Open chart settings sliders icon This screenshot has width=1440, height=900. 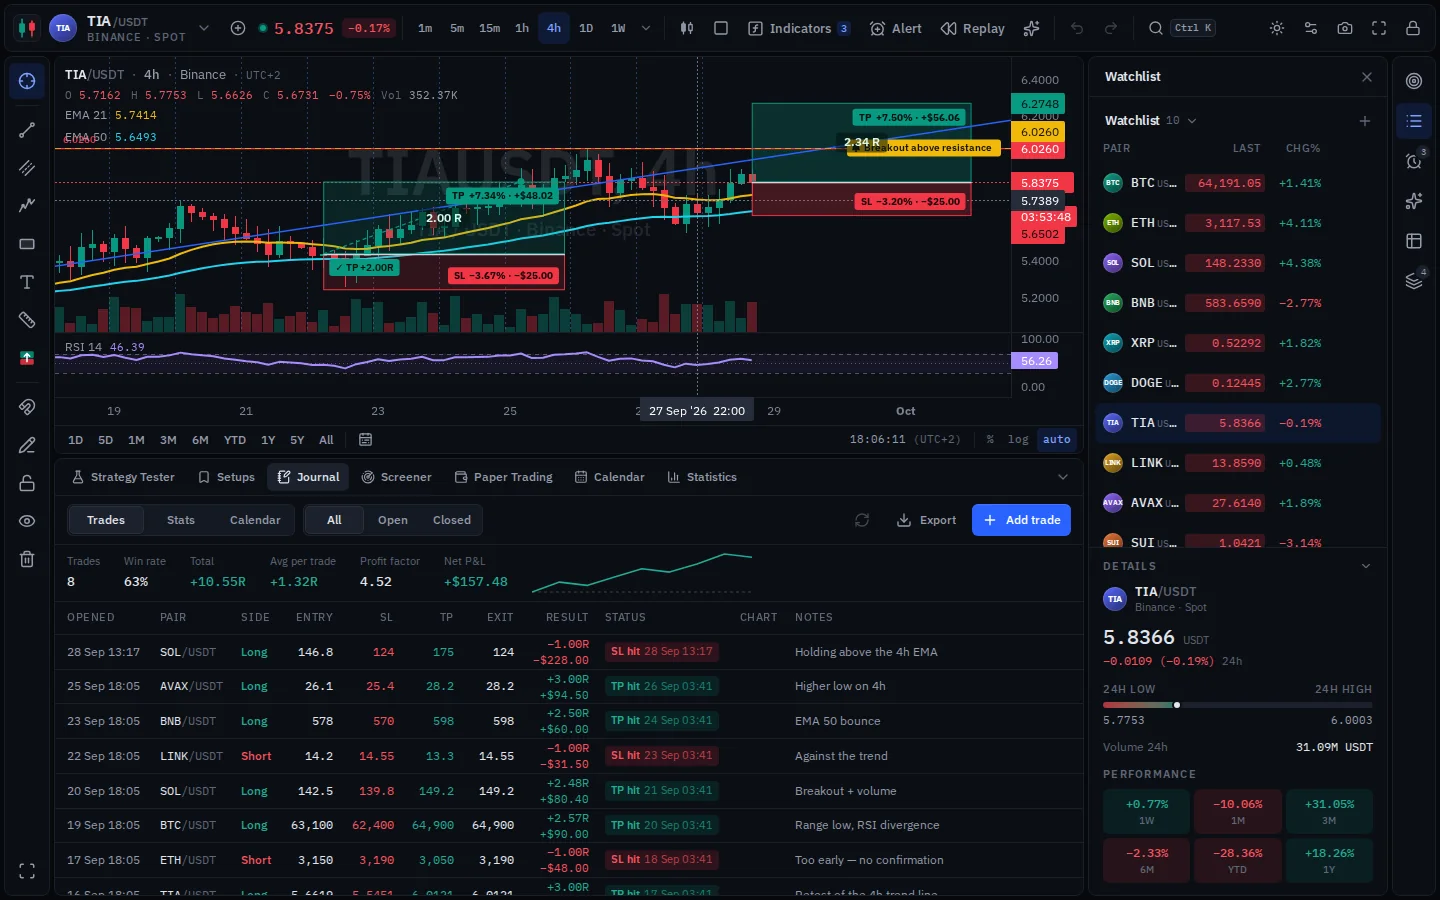pyautogui.click(x=1311, y=28)
